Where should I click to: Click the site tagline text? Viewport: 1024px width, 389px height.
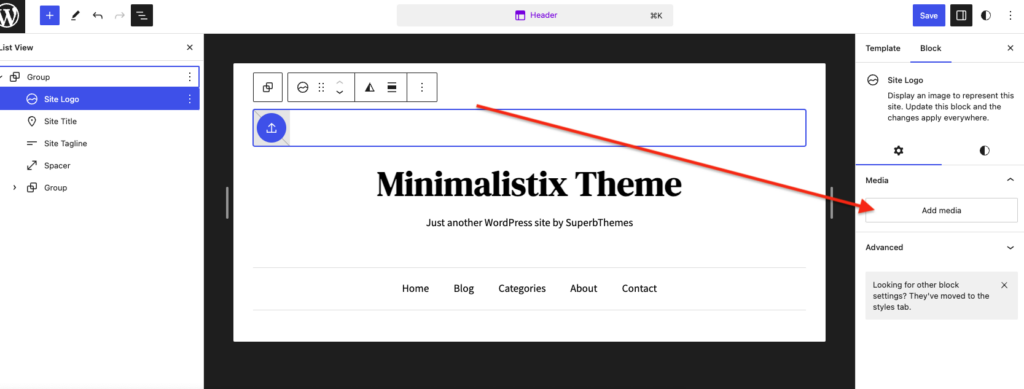[x=530, y=223]
